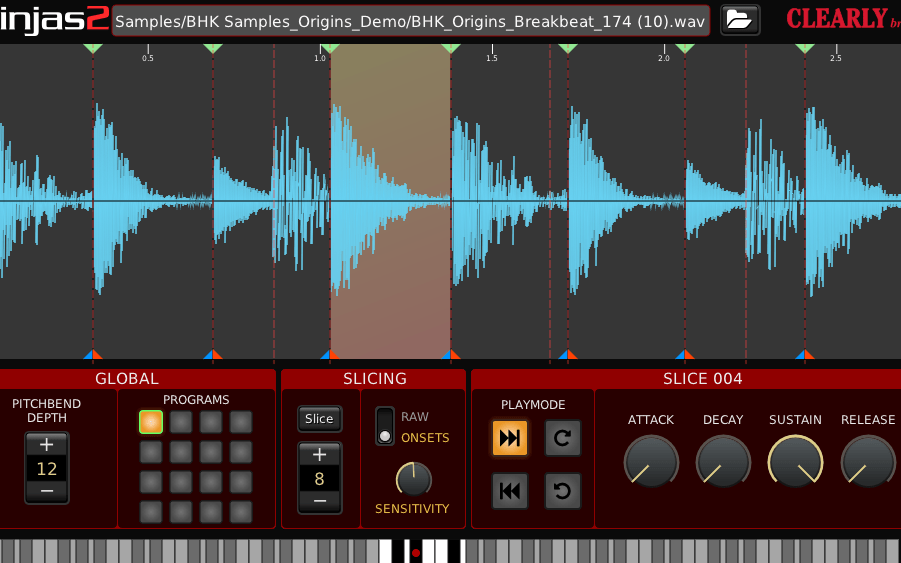Select second program slot in third row

point(181,482)
